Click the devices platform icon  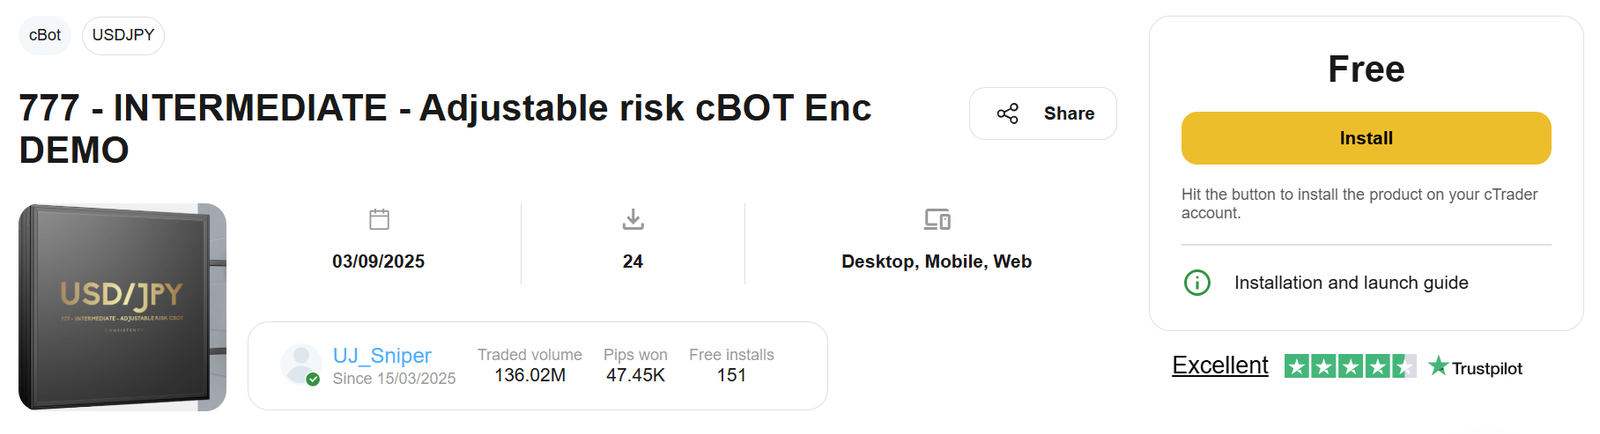point(937,219)
